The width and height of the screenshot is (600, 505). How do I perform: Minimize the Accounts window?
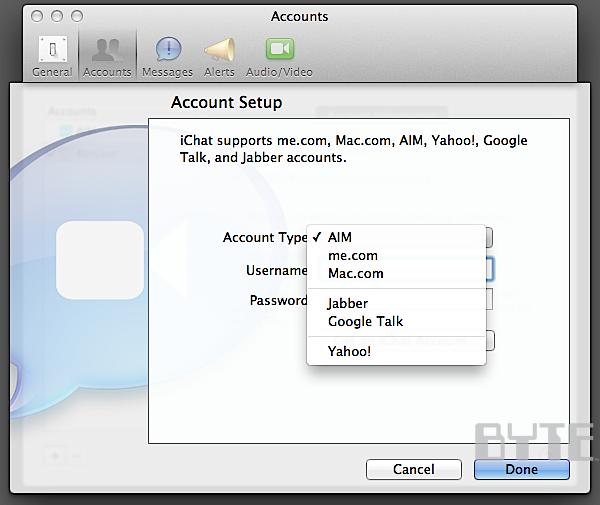(x=57, y=16)
